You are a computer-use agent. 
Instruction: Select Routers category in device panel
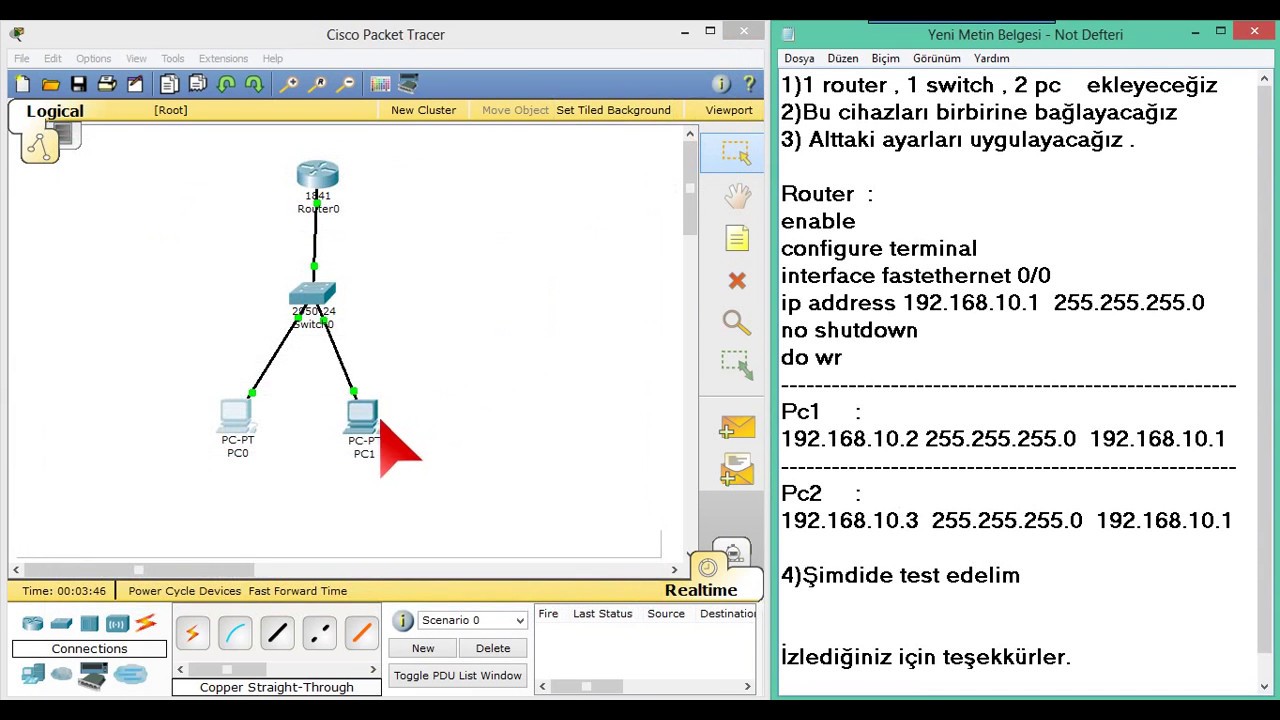pyautogui.click(x=33, y=624)
